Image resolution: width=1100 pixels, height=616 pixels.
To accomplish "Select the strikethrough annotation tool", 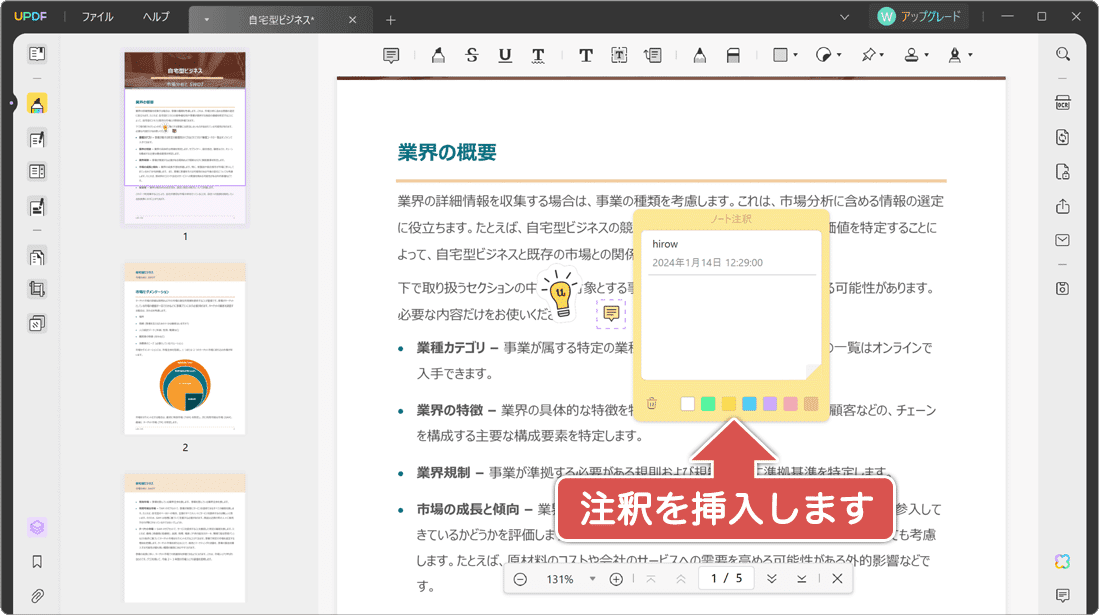I will tap(472, 55).
